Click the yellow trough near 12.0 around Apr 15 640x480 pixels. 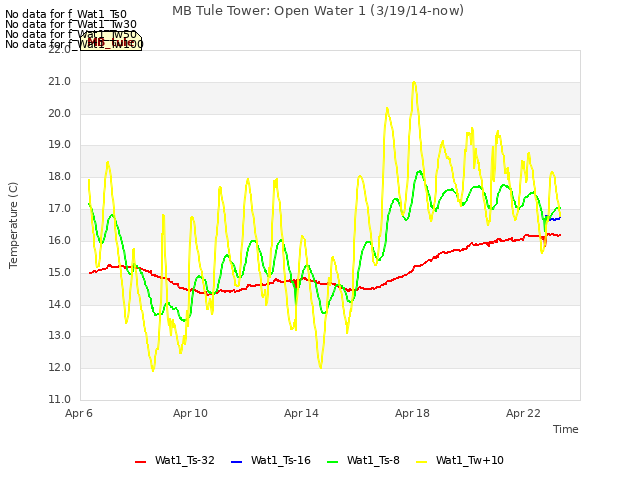pos(321,367)
